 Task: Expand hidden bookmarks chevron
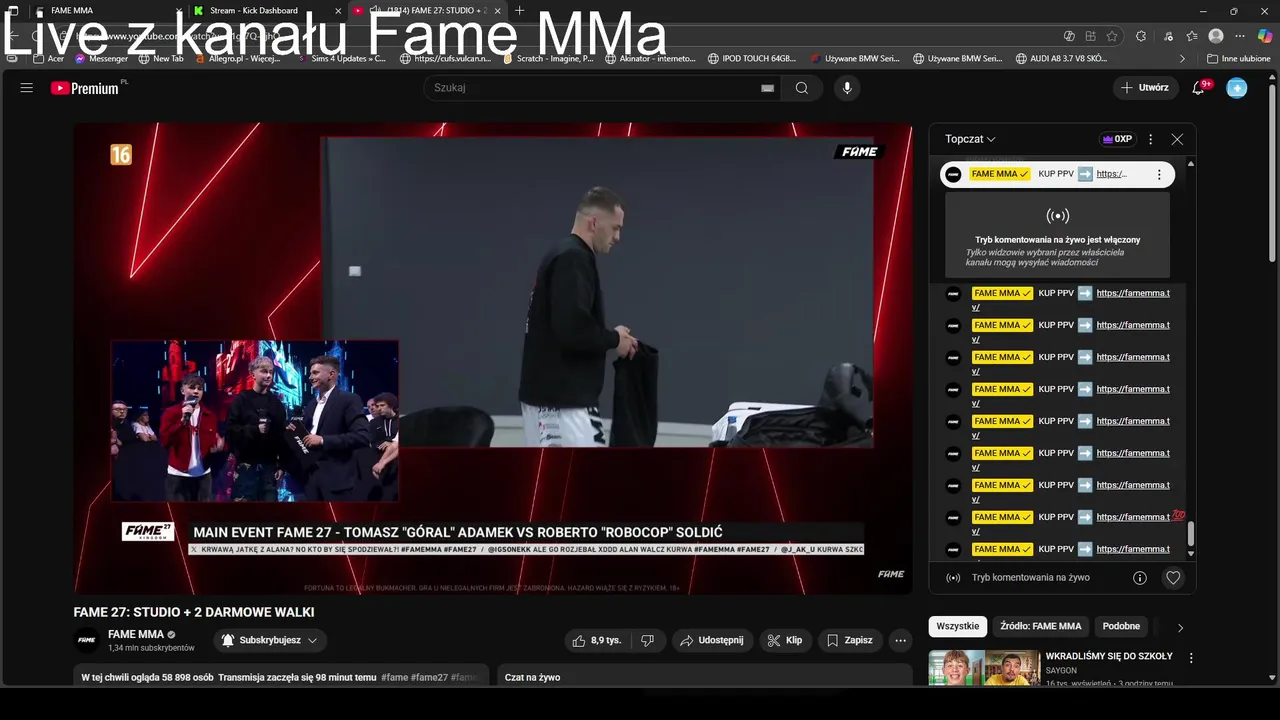[x=1183, y=59]
